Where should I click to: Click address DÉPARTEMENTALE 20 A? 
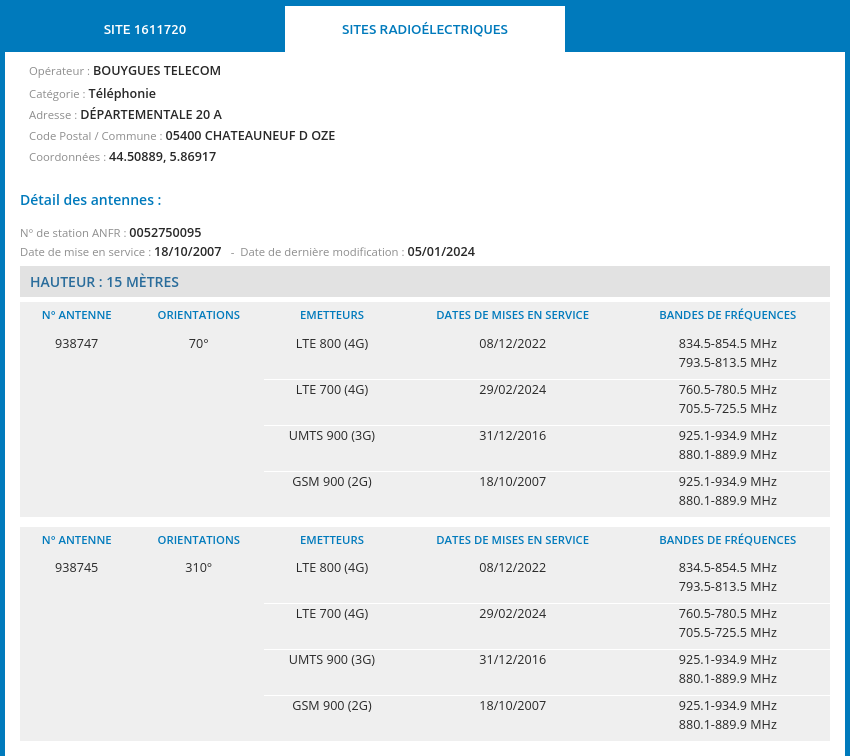[x=151, y=115]
